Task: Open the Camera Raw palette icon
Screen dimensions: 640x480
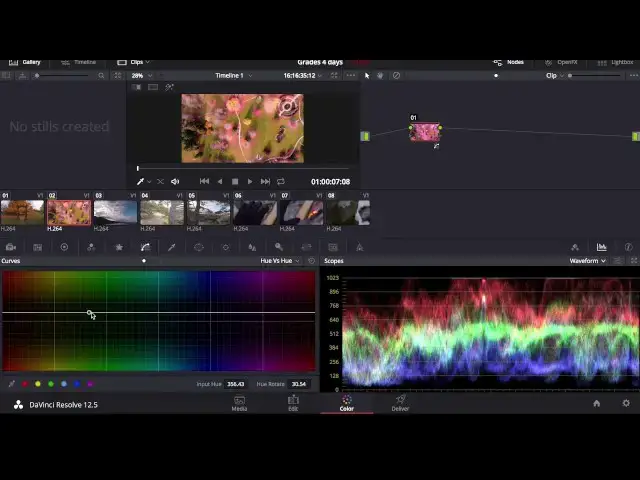Action: [x=10, y=247]
